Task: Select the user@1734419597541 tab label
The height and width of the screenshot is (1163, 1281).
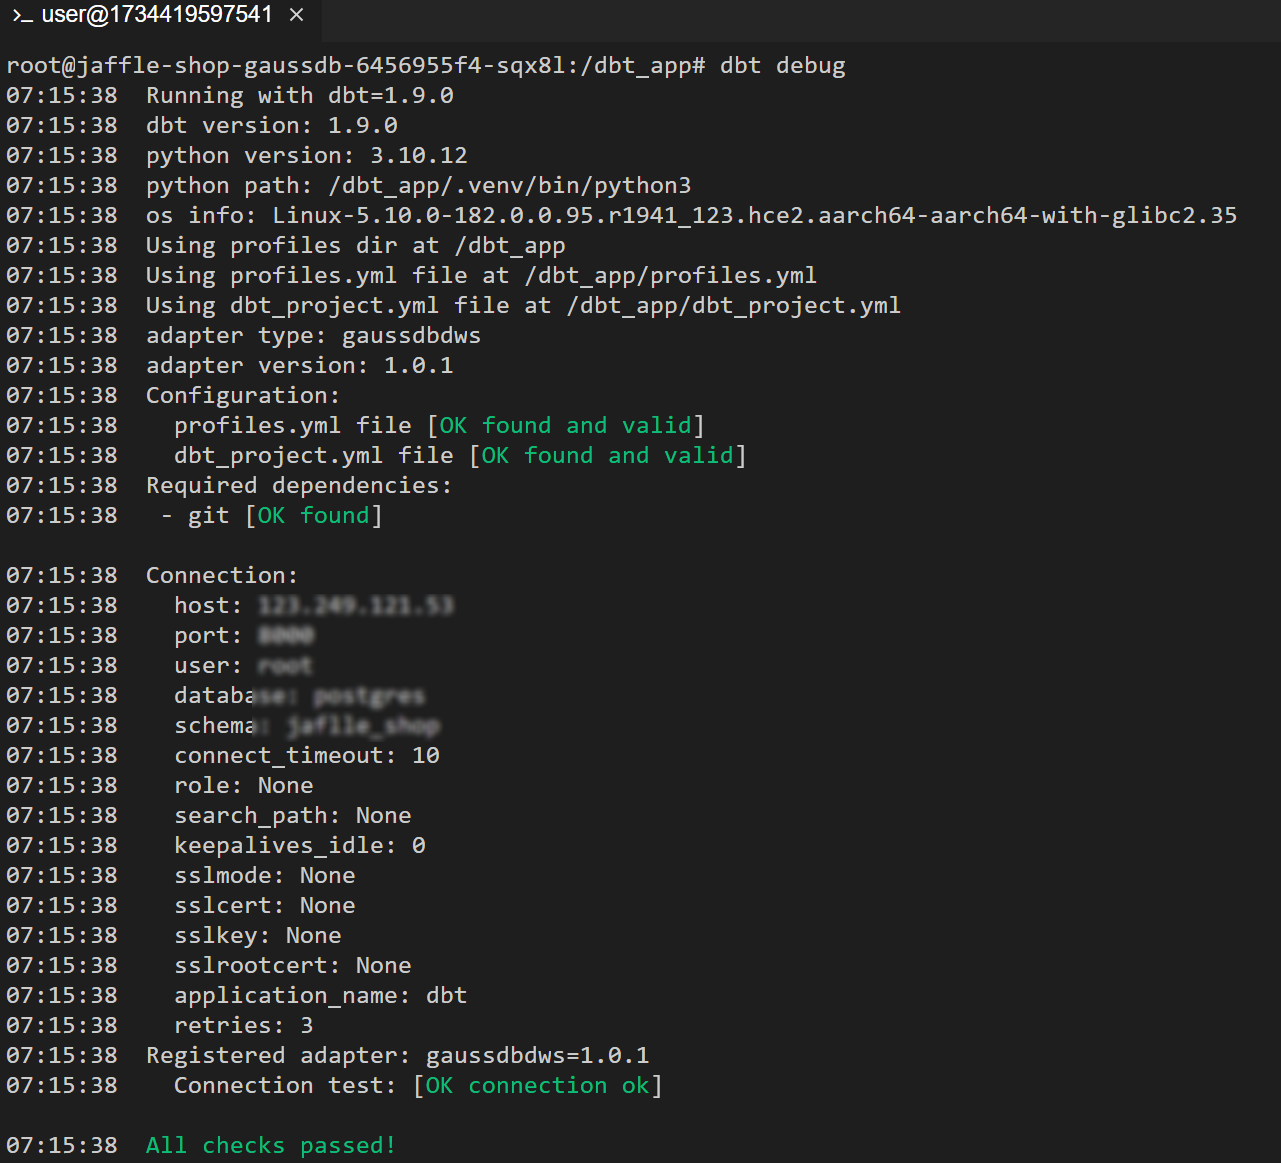Action: click(157, 15)
